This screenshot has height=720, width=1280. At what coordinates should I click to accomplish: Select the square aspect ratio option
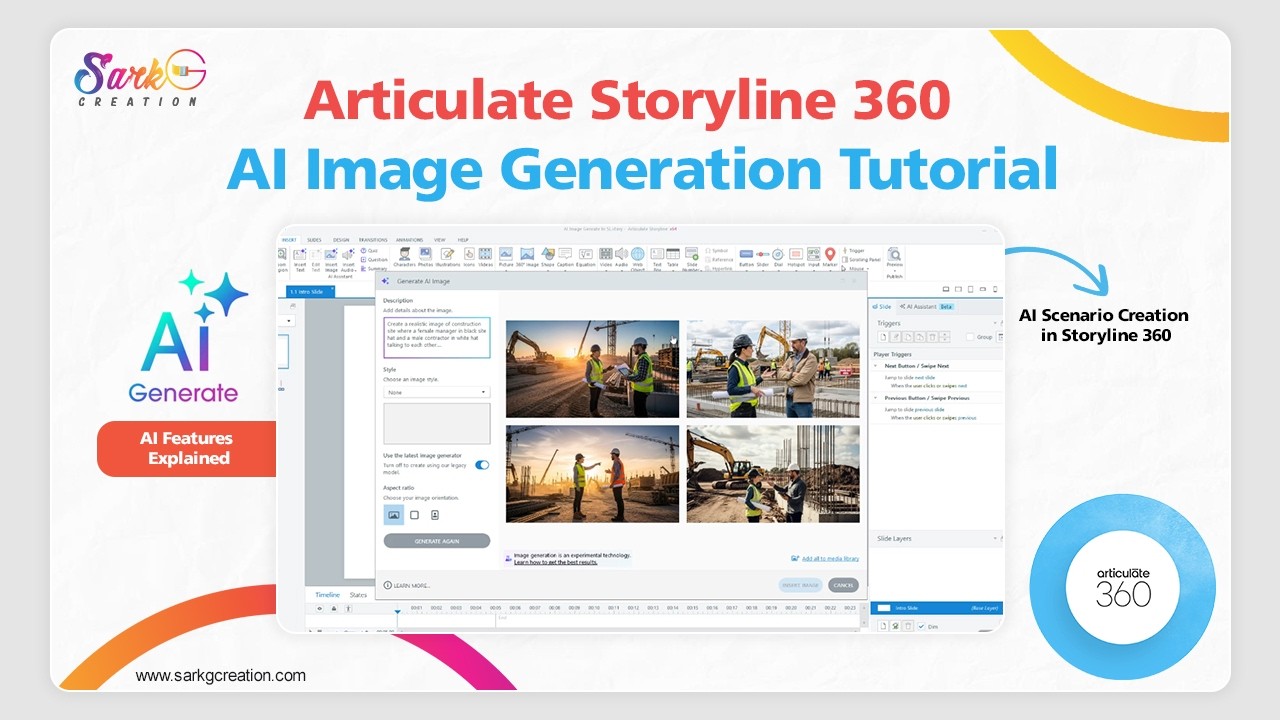pos(414,515)
